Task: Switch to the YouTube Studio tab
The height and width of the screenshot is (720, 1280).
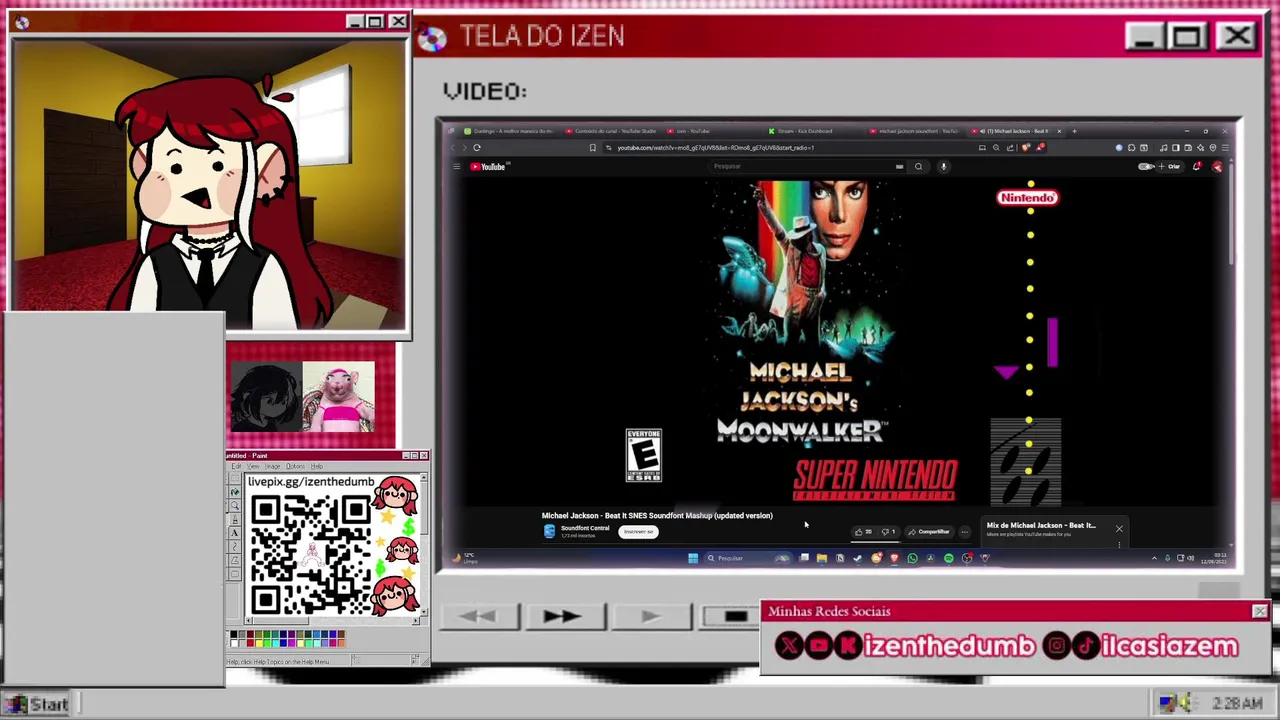Action: pos(610,131)
